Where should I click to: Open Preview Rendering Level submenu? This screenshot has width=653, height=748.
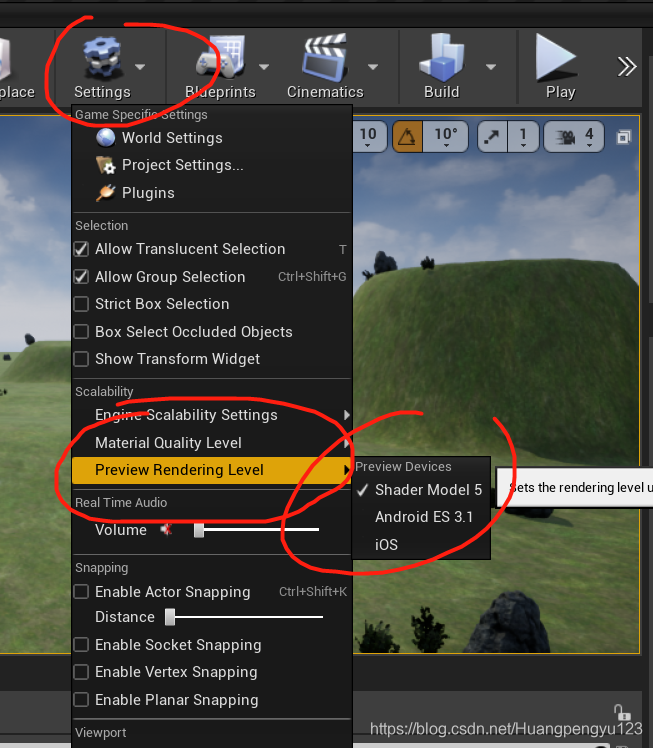click(212, 470)
